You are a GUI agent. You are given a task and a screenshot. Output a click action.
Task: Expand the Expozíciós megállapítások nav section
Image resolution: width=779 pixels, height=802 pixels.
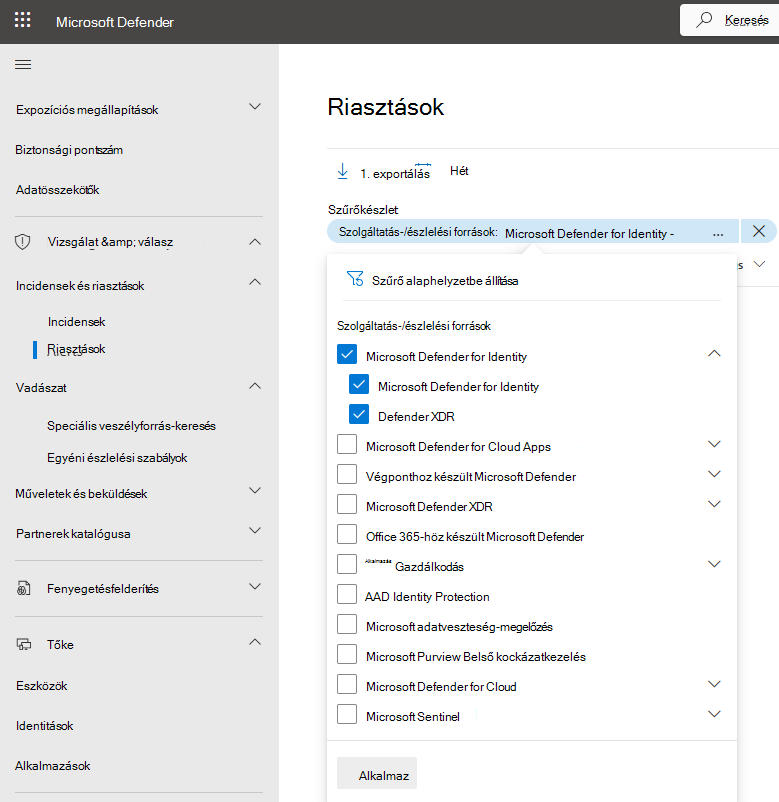(x=255, y=106)
